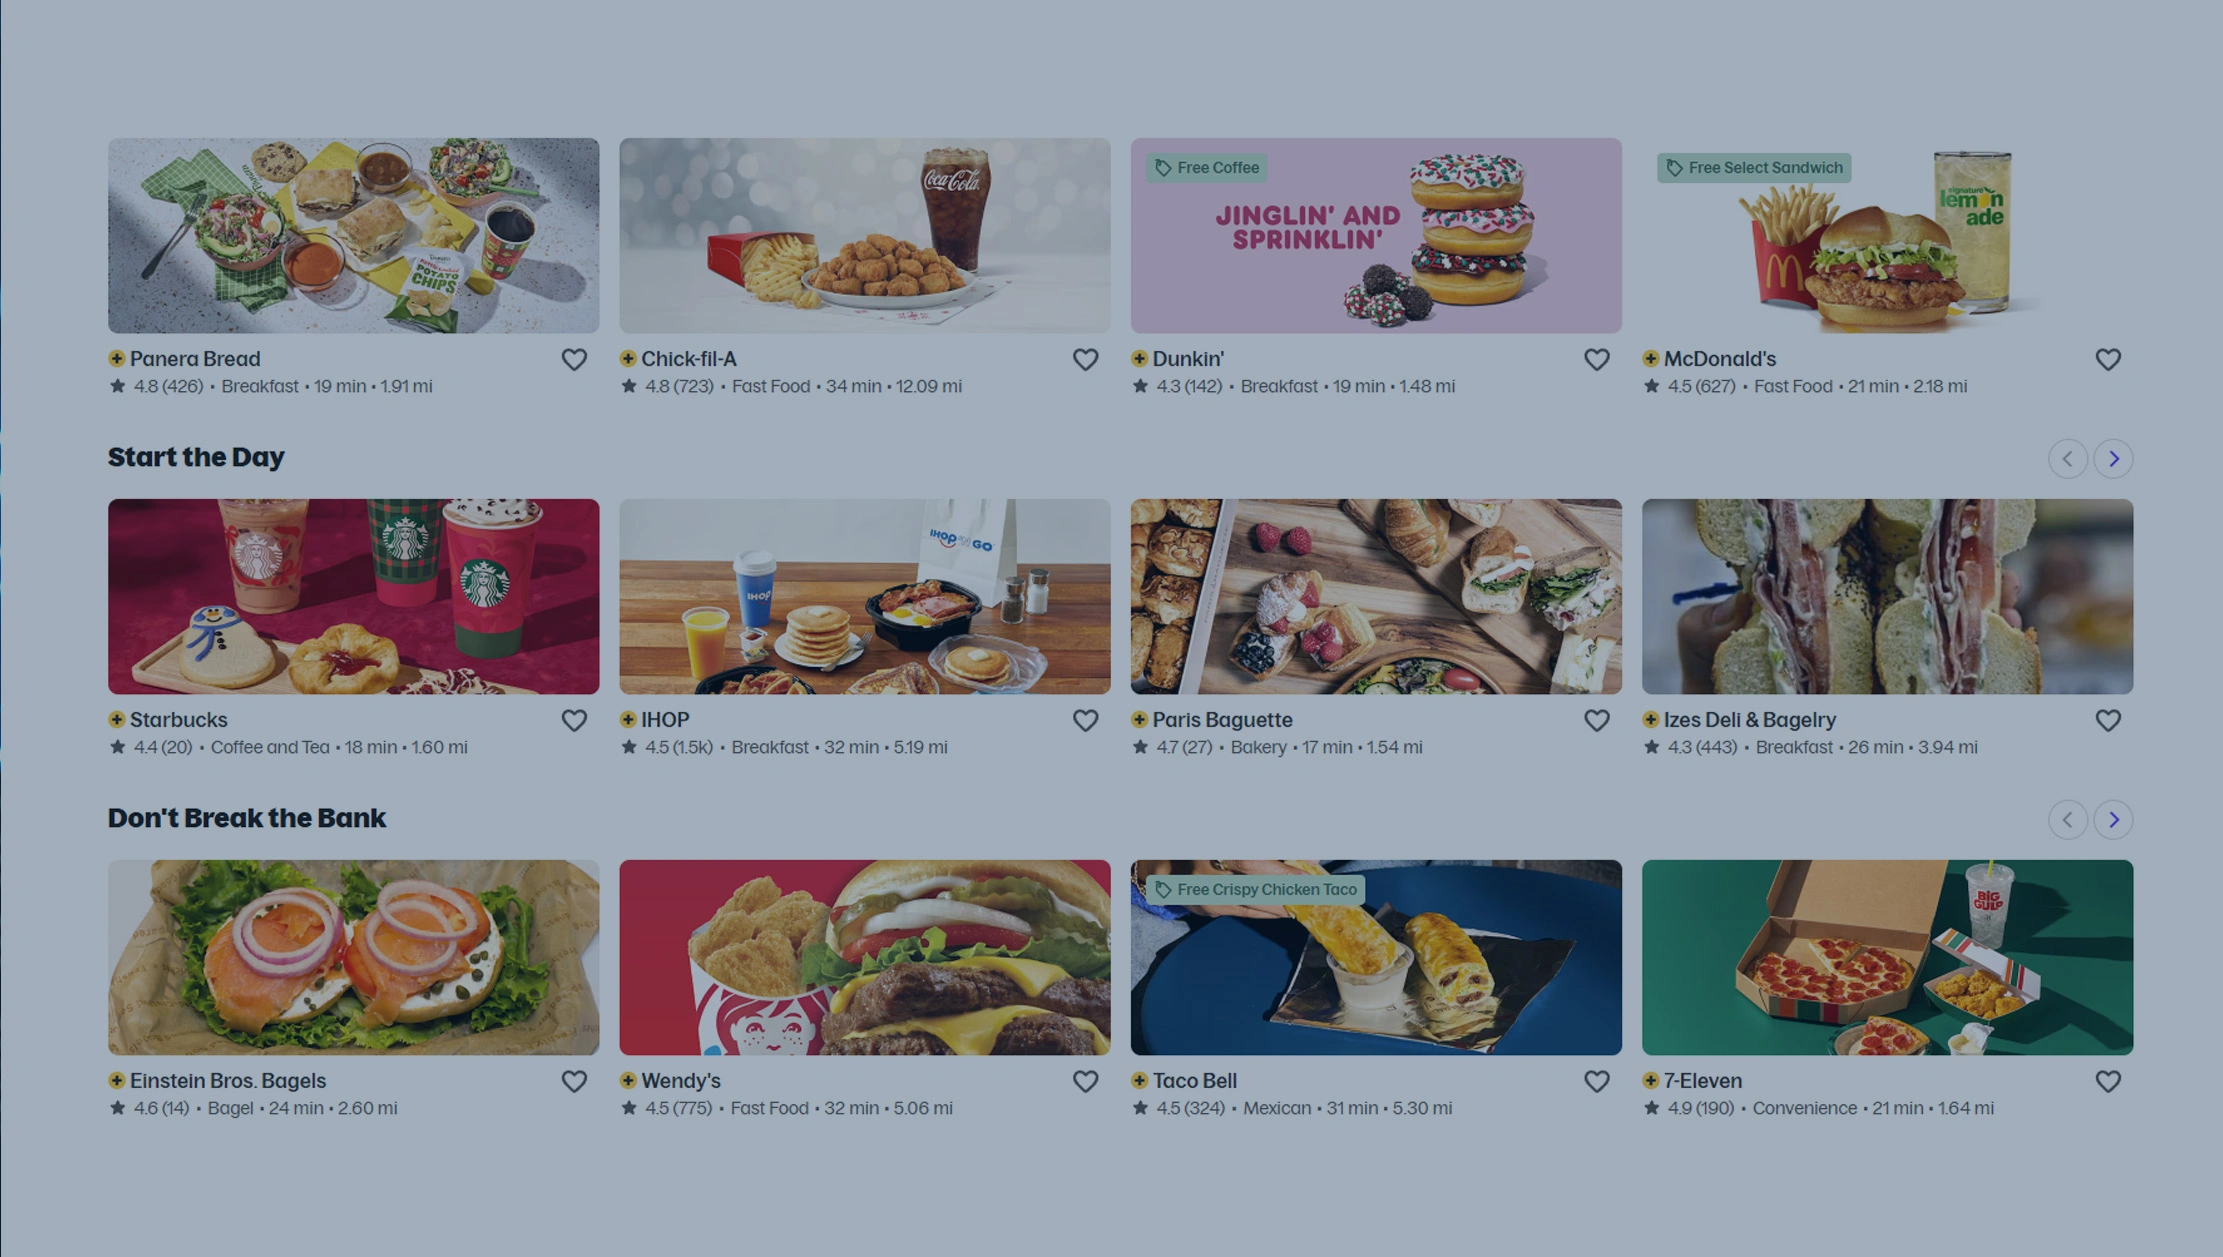The height and width of the screenshot is (1257, 2223).
Task: Open the Free Coffee offer tag on Dunkin'
Action: point(1207,168)
